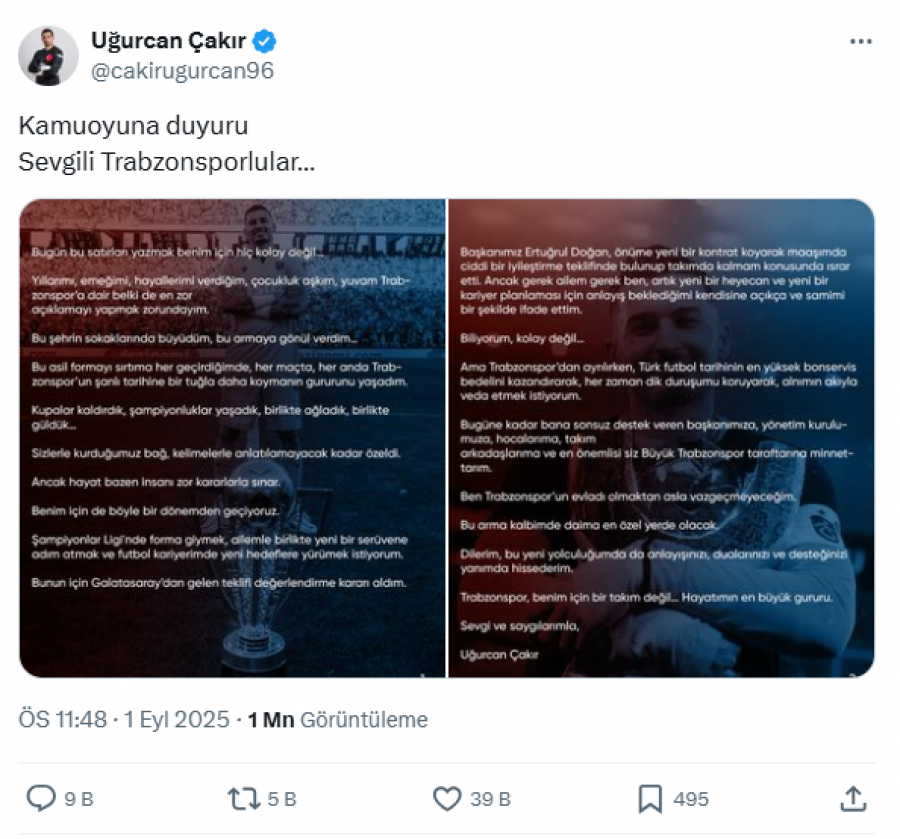Open the right statement image

(661, 438)
